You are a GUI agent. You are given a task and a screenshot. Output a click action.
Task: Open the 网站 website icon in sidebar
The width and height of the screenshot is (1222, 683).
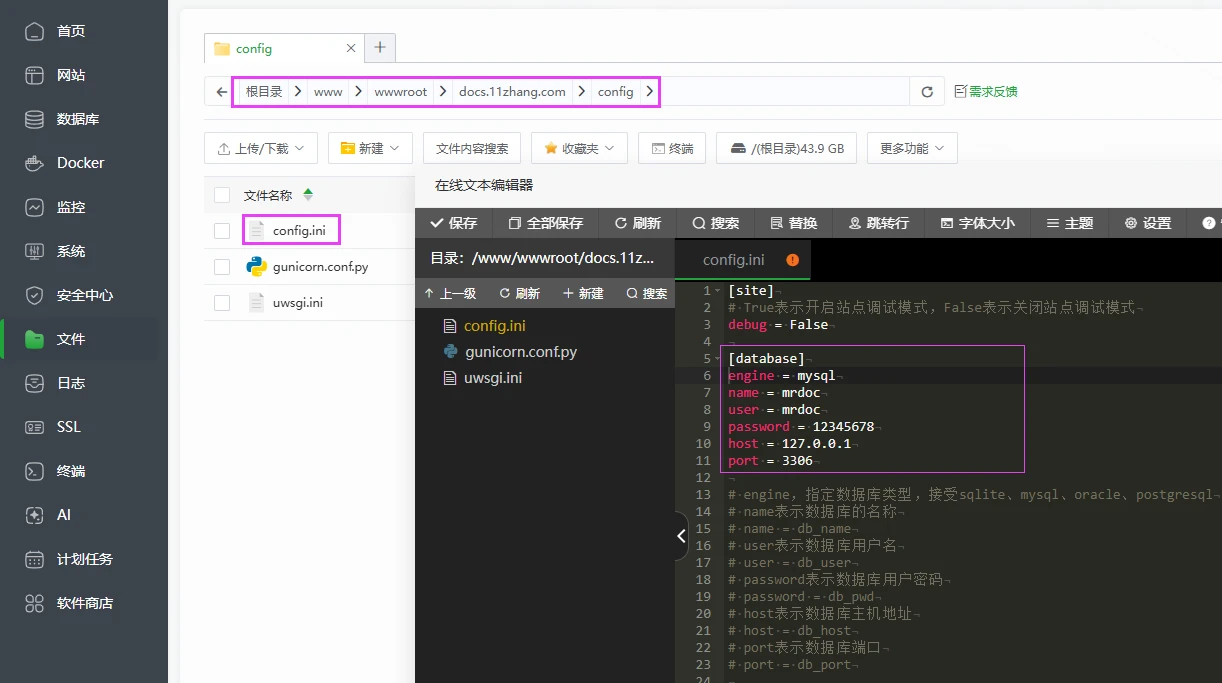(x=35, y=75)
